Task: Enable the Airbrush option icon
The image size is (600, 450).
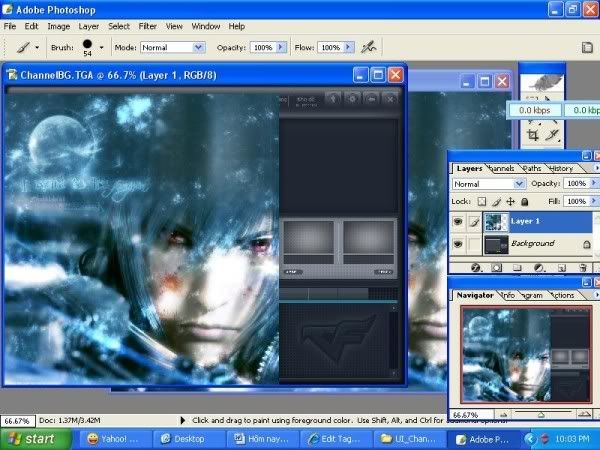Action: point(369,47)
